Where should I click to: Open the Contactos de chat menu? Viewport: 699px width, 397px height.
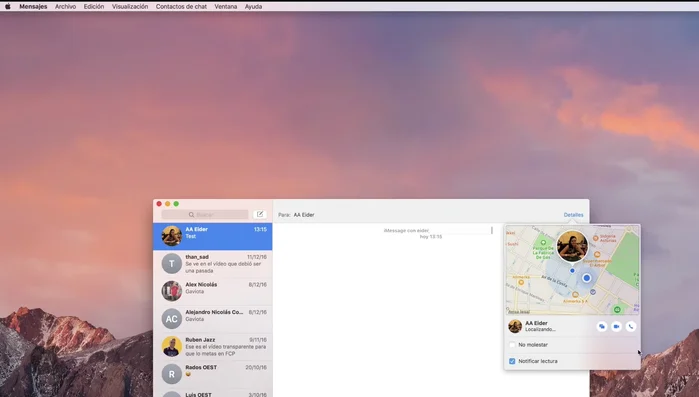[x=181, y=7]
